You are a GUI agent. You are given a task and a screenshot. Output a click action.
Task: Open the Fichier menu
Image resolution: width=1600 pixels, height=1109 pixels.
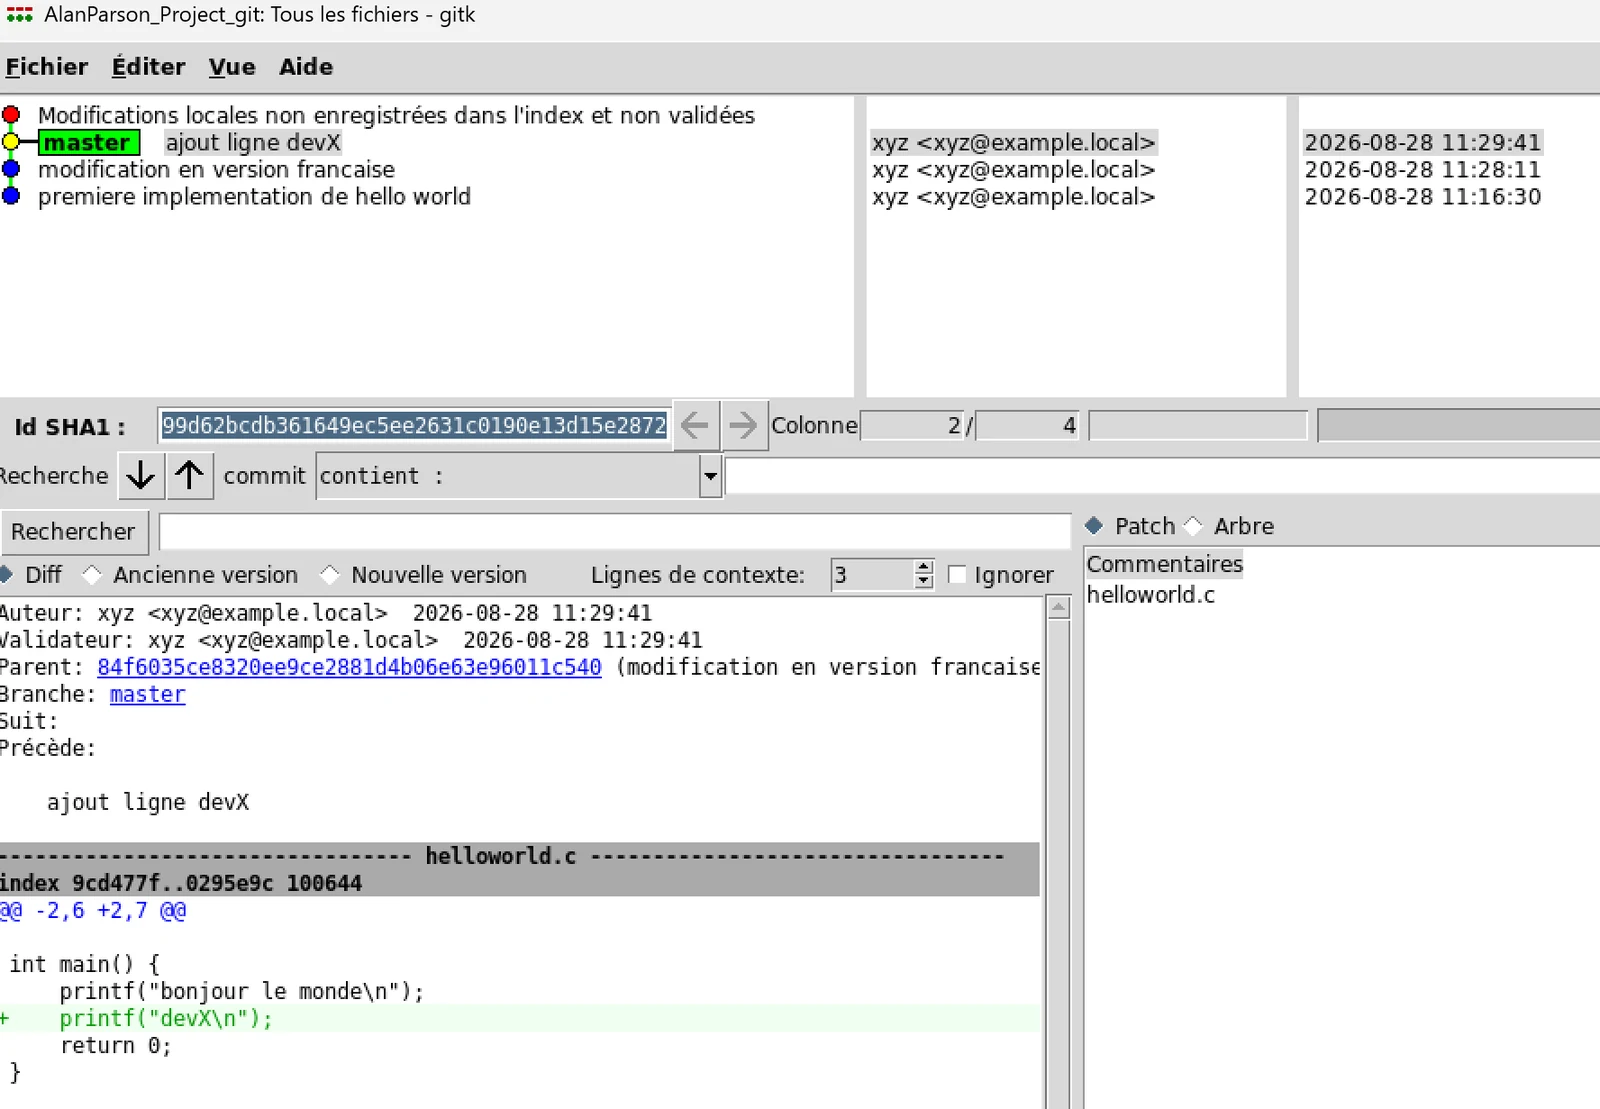point(47,67)
